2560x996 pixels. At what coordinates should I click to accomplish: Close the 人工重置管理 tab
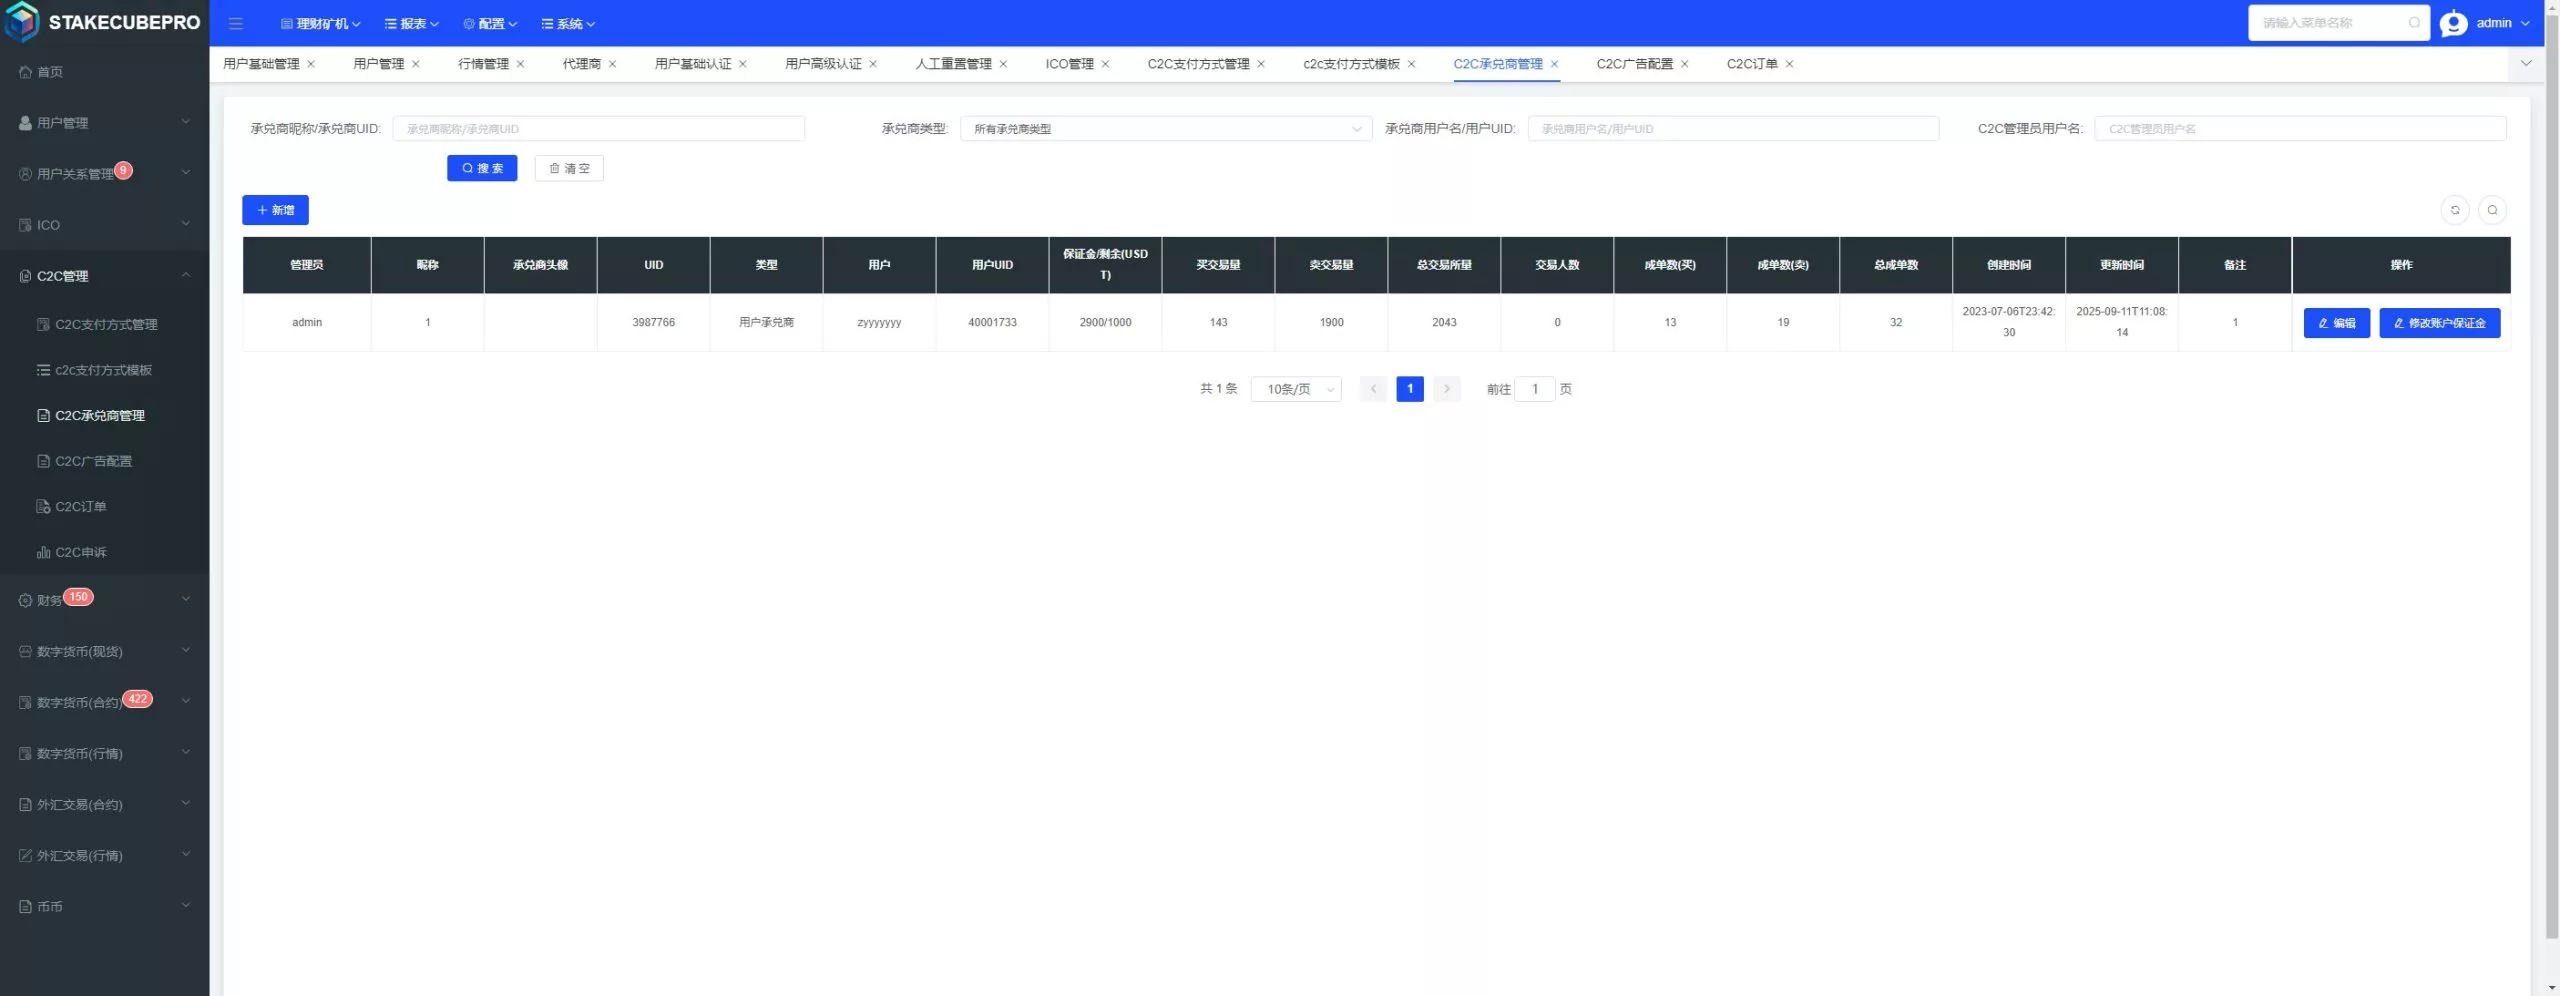tap(1003, 64)
